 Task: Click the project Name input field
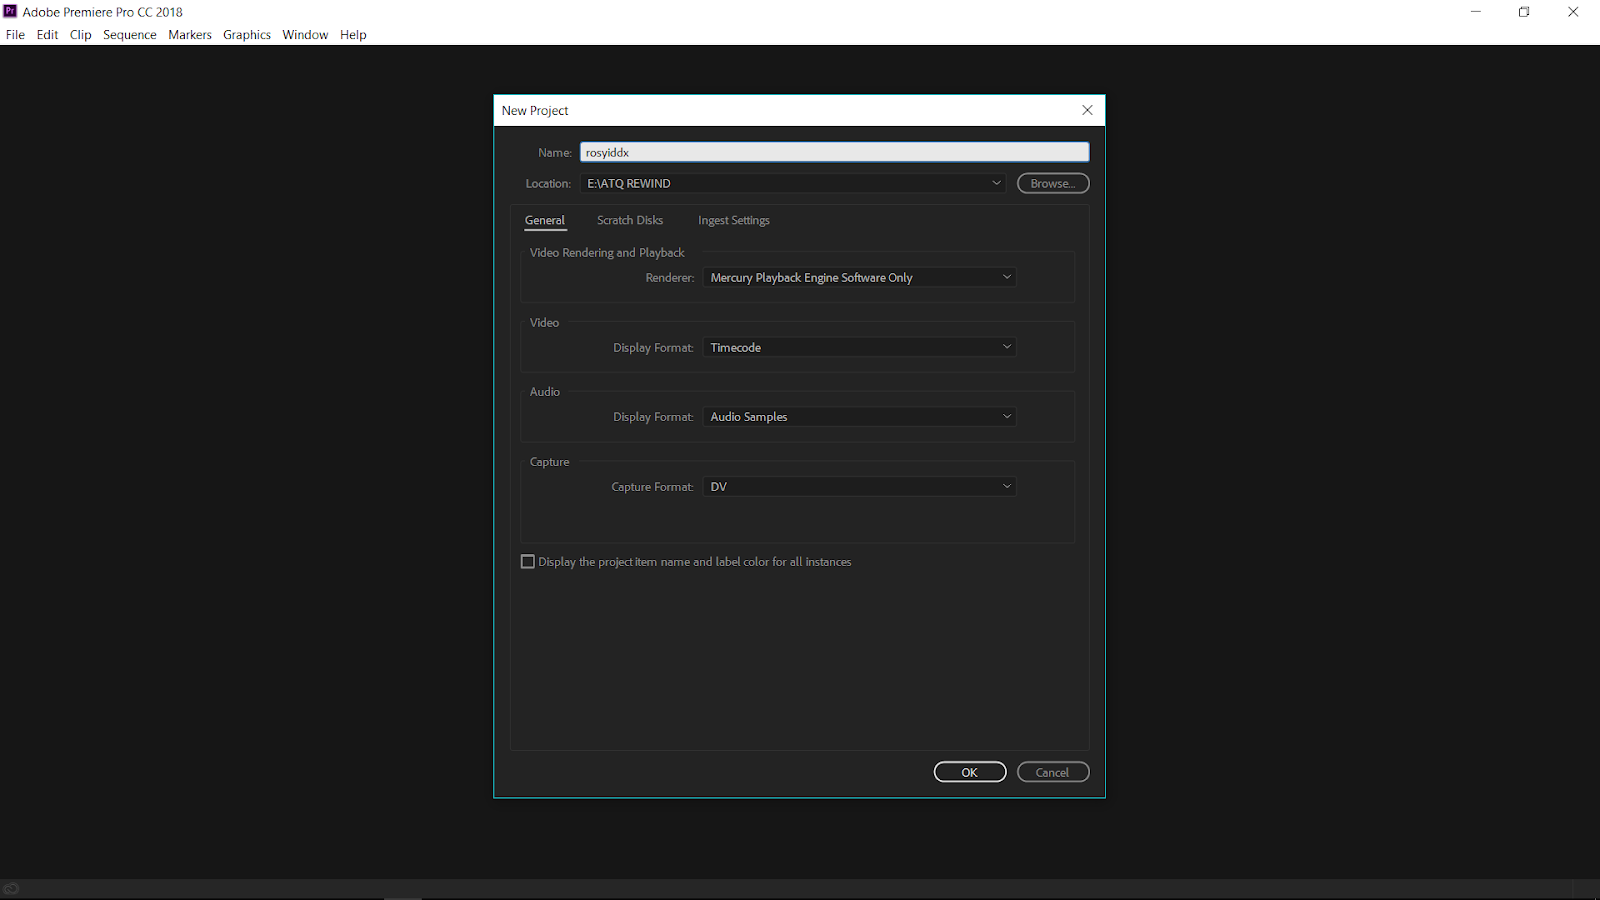pos(834,152)
